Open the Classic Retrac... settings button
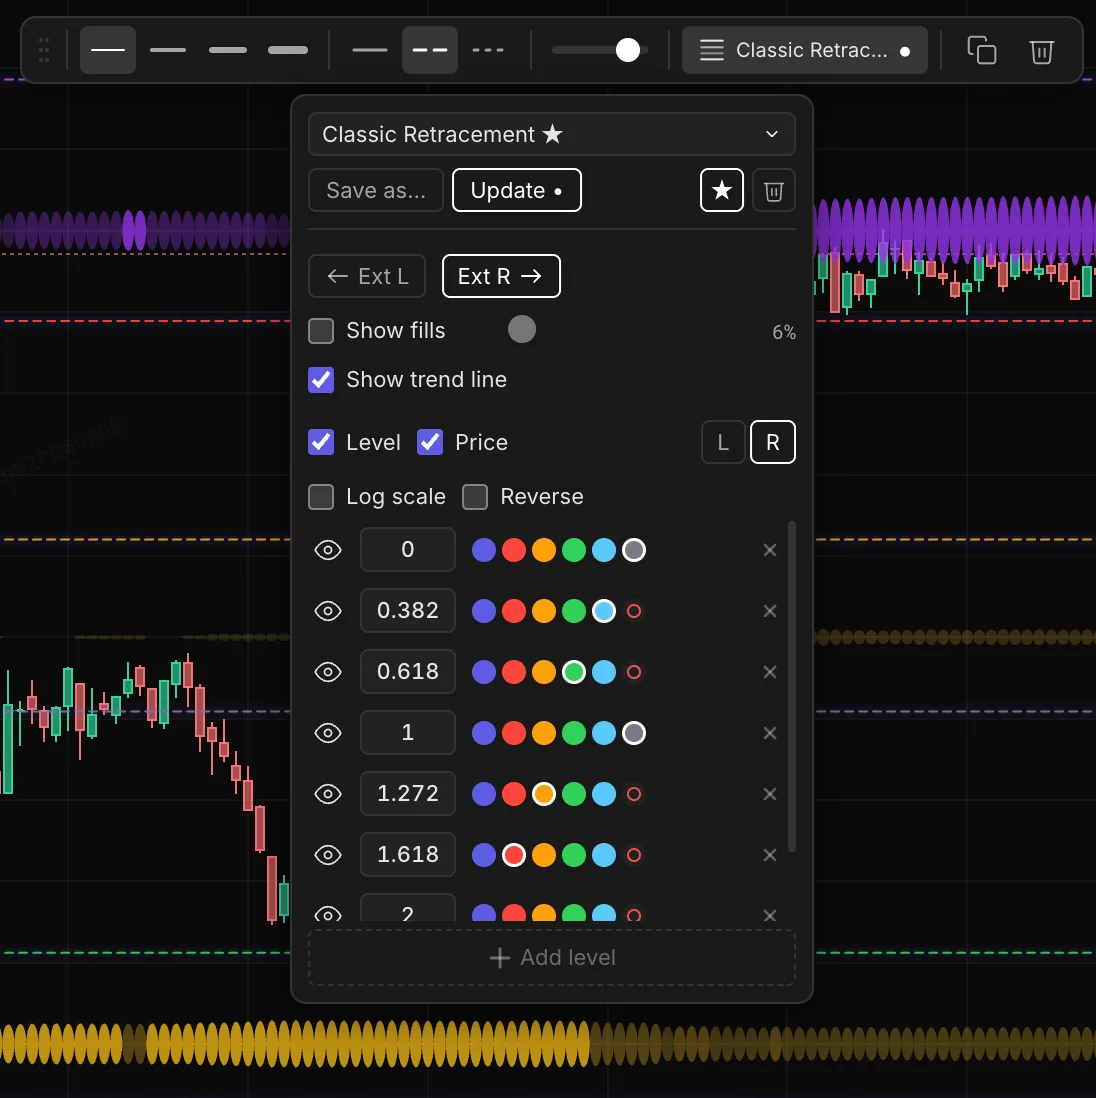Viewport: 1096px width, 1098px height. tap(805, 50)
